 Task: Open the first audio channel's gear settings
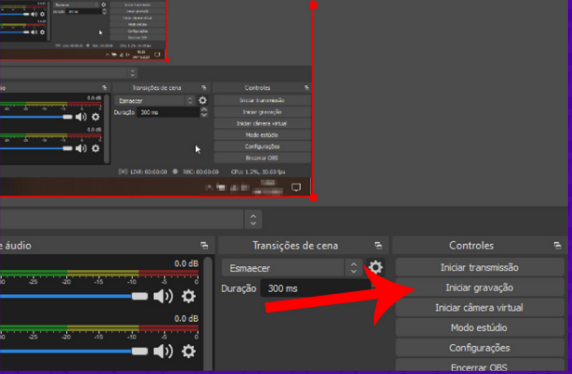coord(188,296)
